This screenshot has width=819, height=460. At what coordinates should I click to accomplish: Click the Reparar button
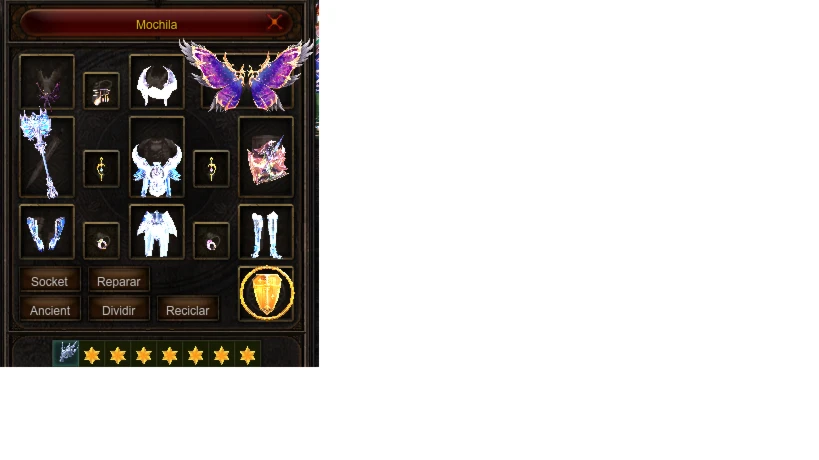(119, 281)
